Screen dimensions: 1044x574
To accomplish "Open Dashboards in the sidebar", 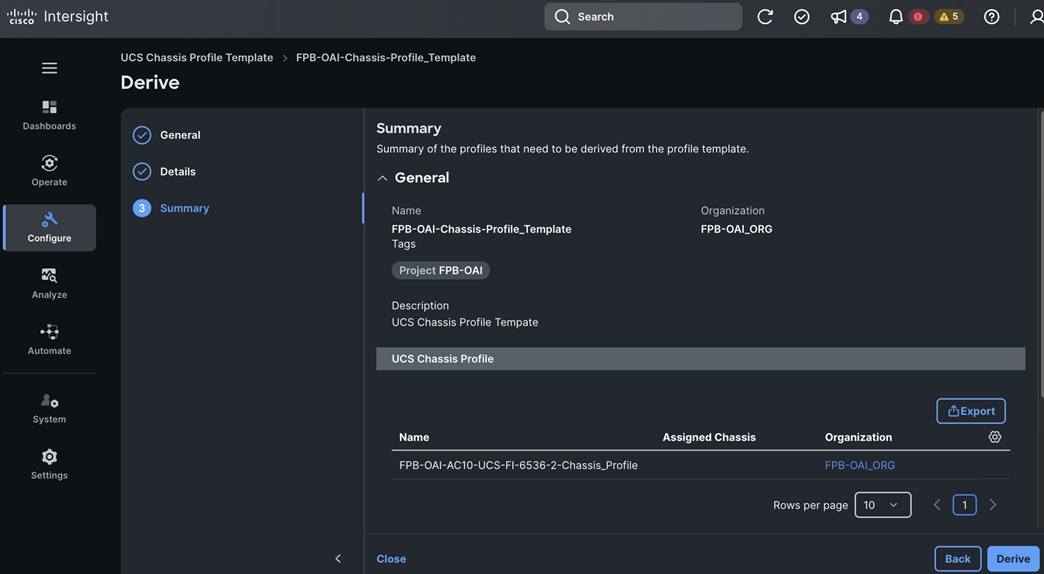I will point(49,115).
